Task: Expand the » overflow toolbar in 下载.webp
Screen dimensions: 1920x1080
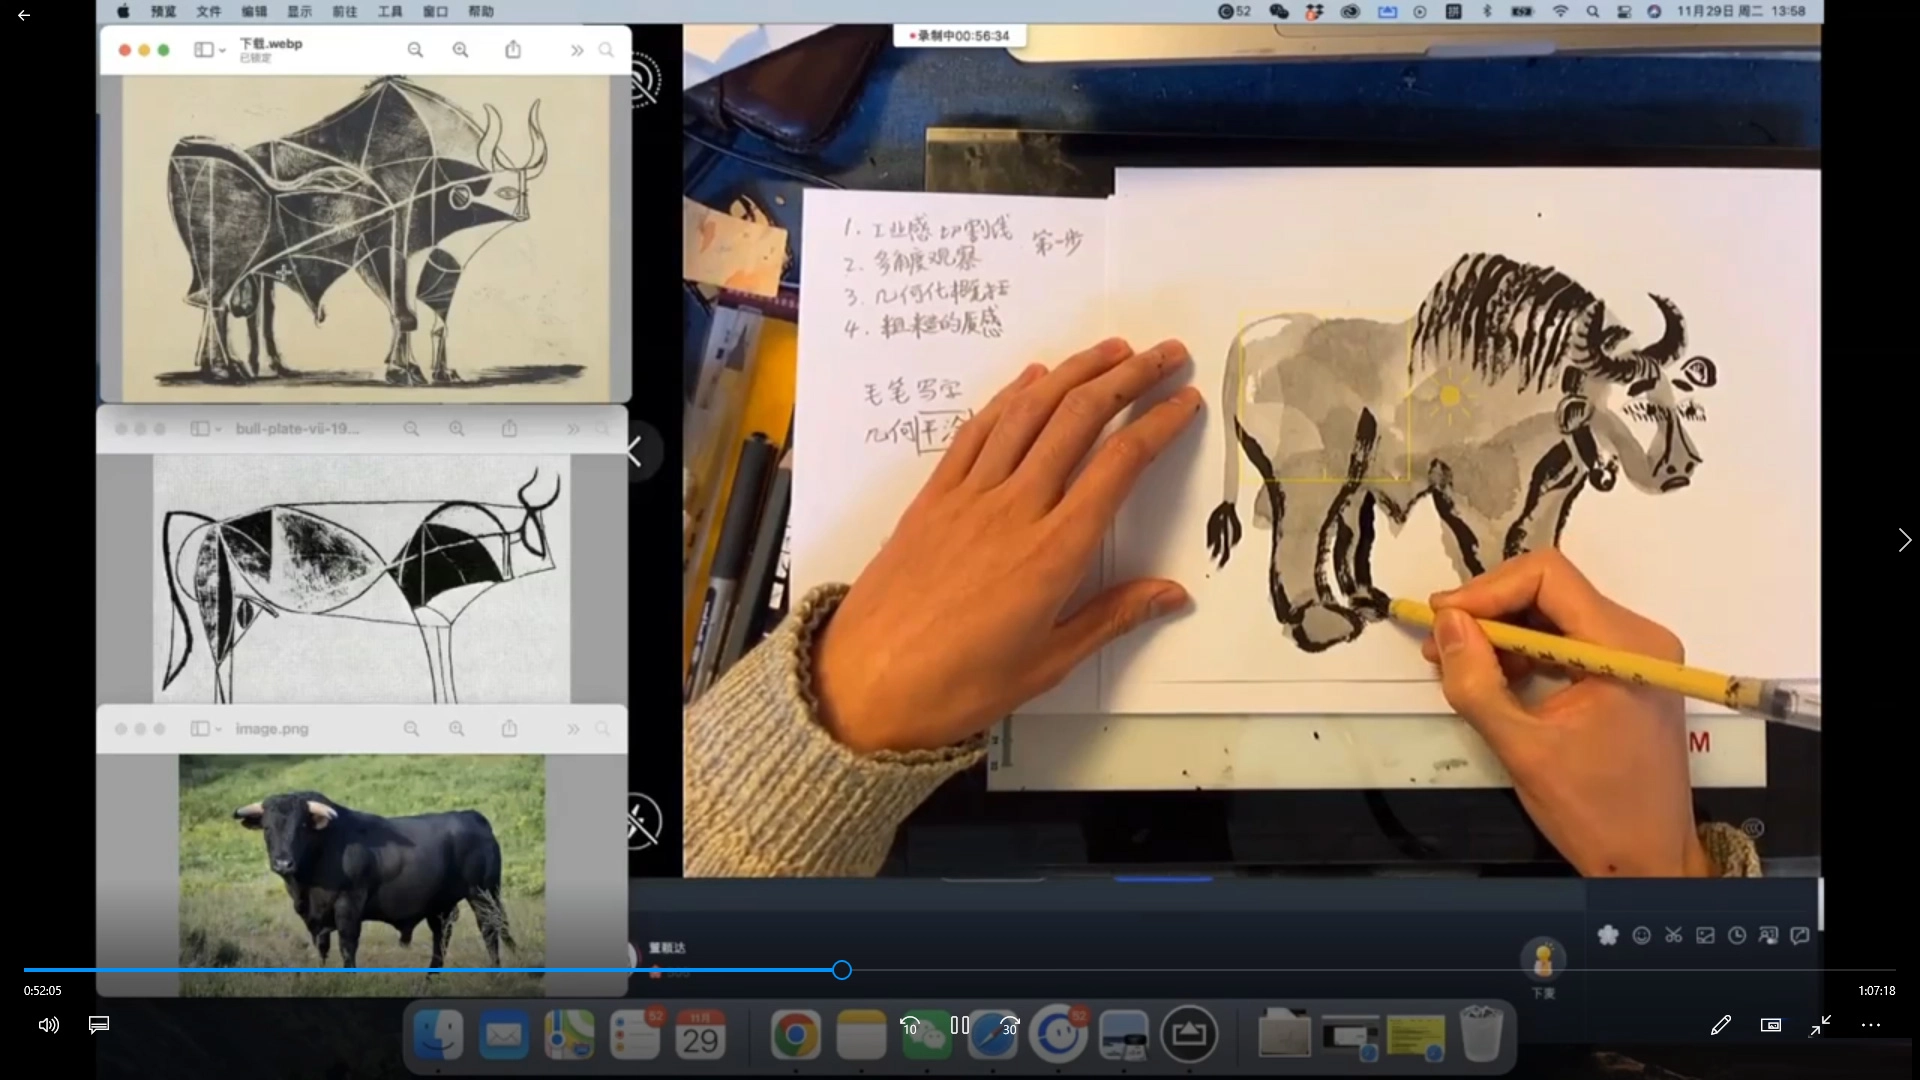Action: 577,50
